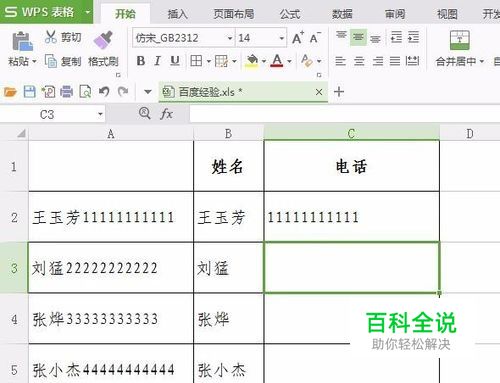Open the Page Layout (页面布局) tab
The image size is (500, 383).
(234, 14)
